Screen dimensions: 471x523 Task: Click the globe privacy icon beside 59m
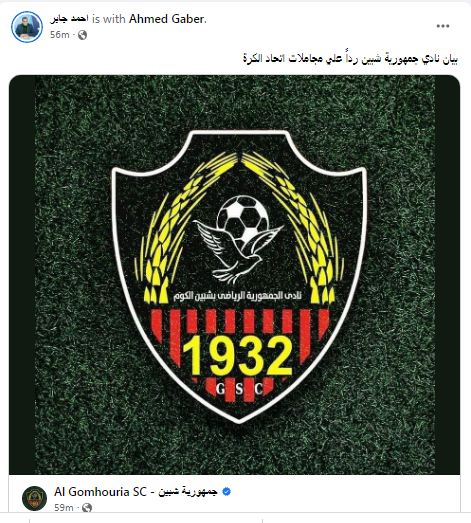coord(87,508)
